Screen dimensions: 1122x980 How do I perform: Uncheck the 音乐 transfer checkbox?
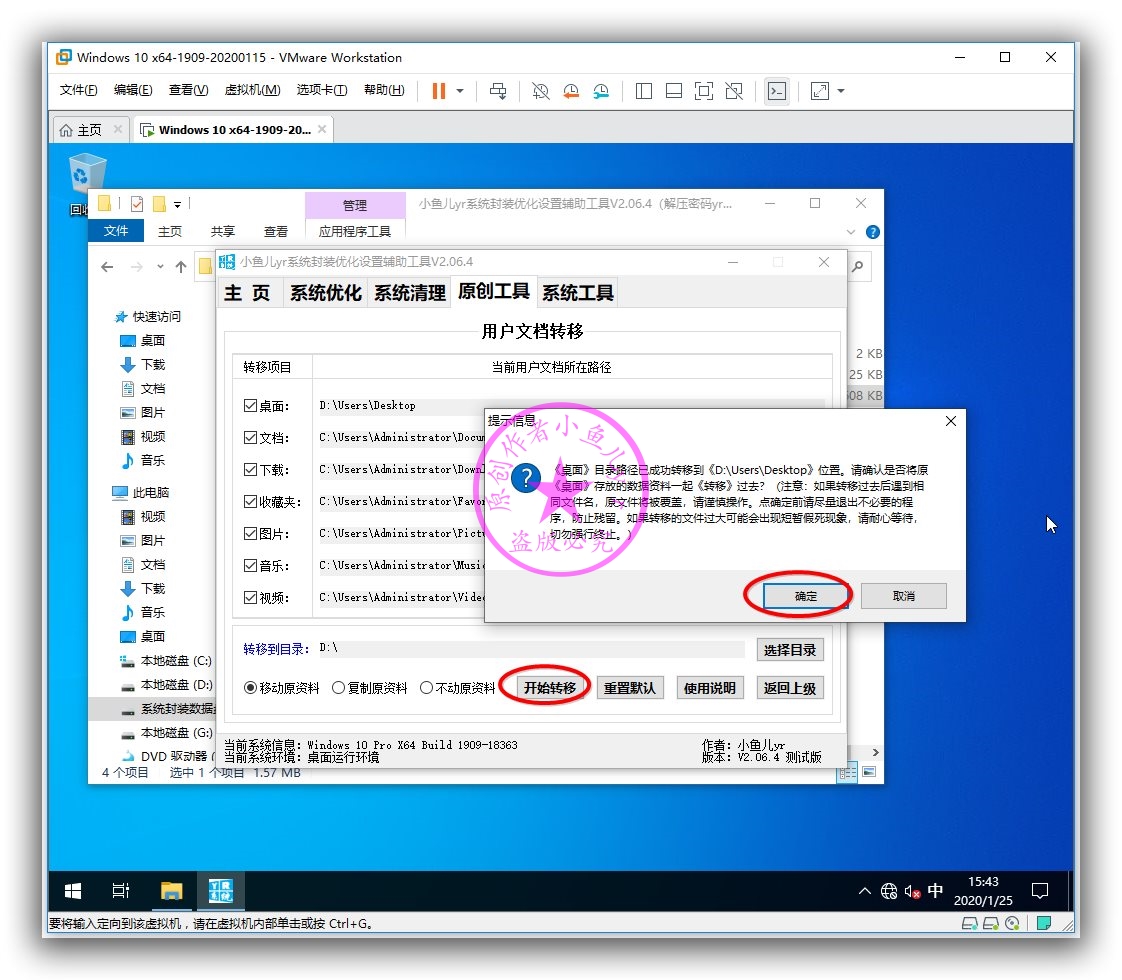pos(250,565)
